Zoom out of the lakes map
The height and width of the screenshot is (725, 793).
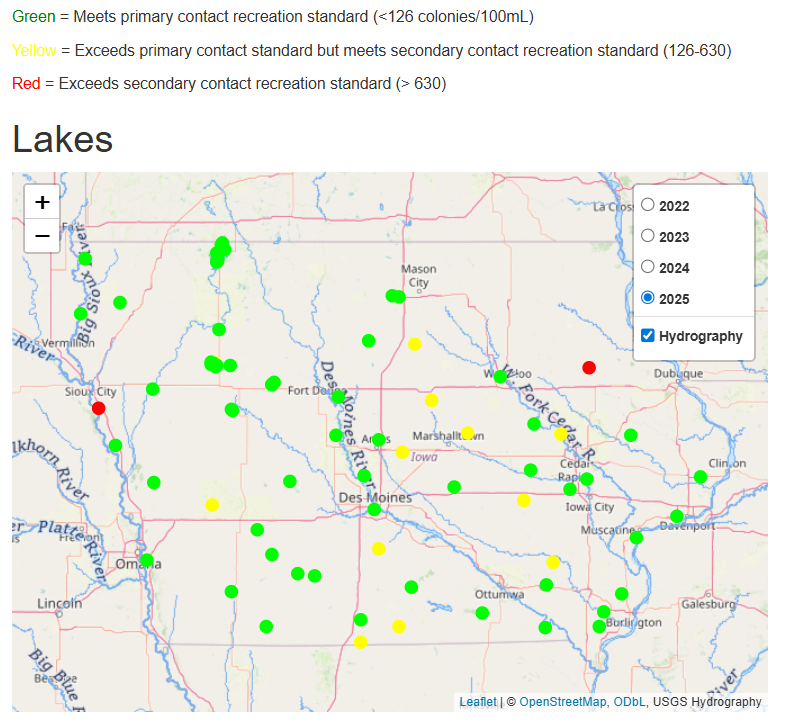(x=42, y=236)
